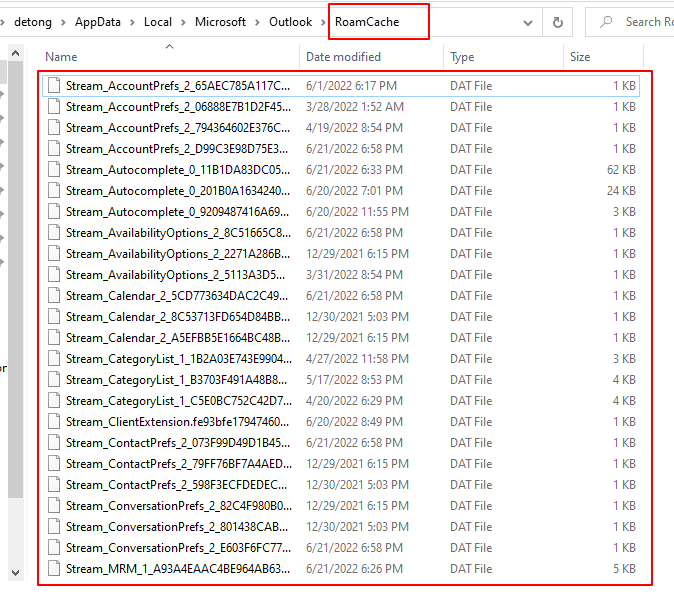Viewport: 674px width, 601px height.
Task: Navigate to the Outlook folder in breadcrumb
Action: (x=290, y=21)
